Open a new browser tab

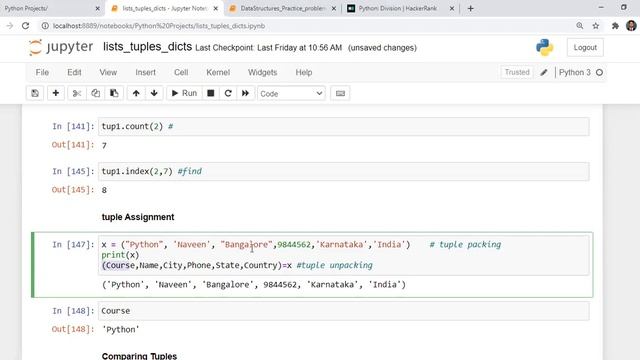(471, 8)
